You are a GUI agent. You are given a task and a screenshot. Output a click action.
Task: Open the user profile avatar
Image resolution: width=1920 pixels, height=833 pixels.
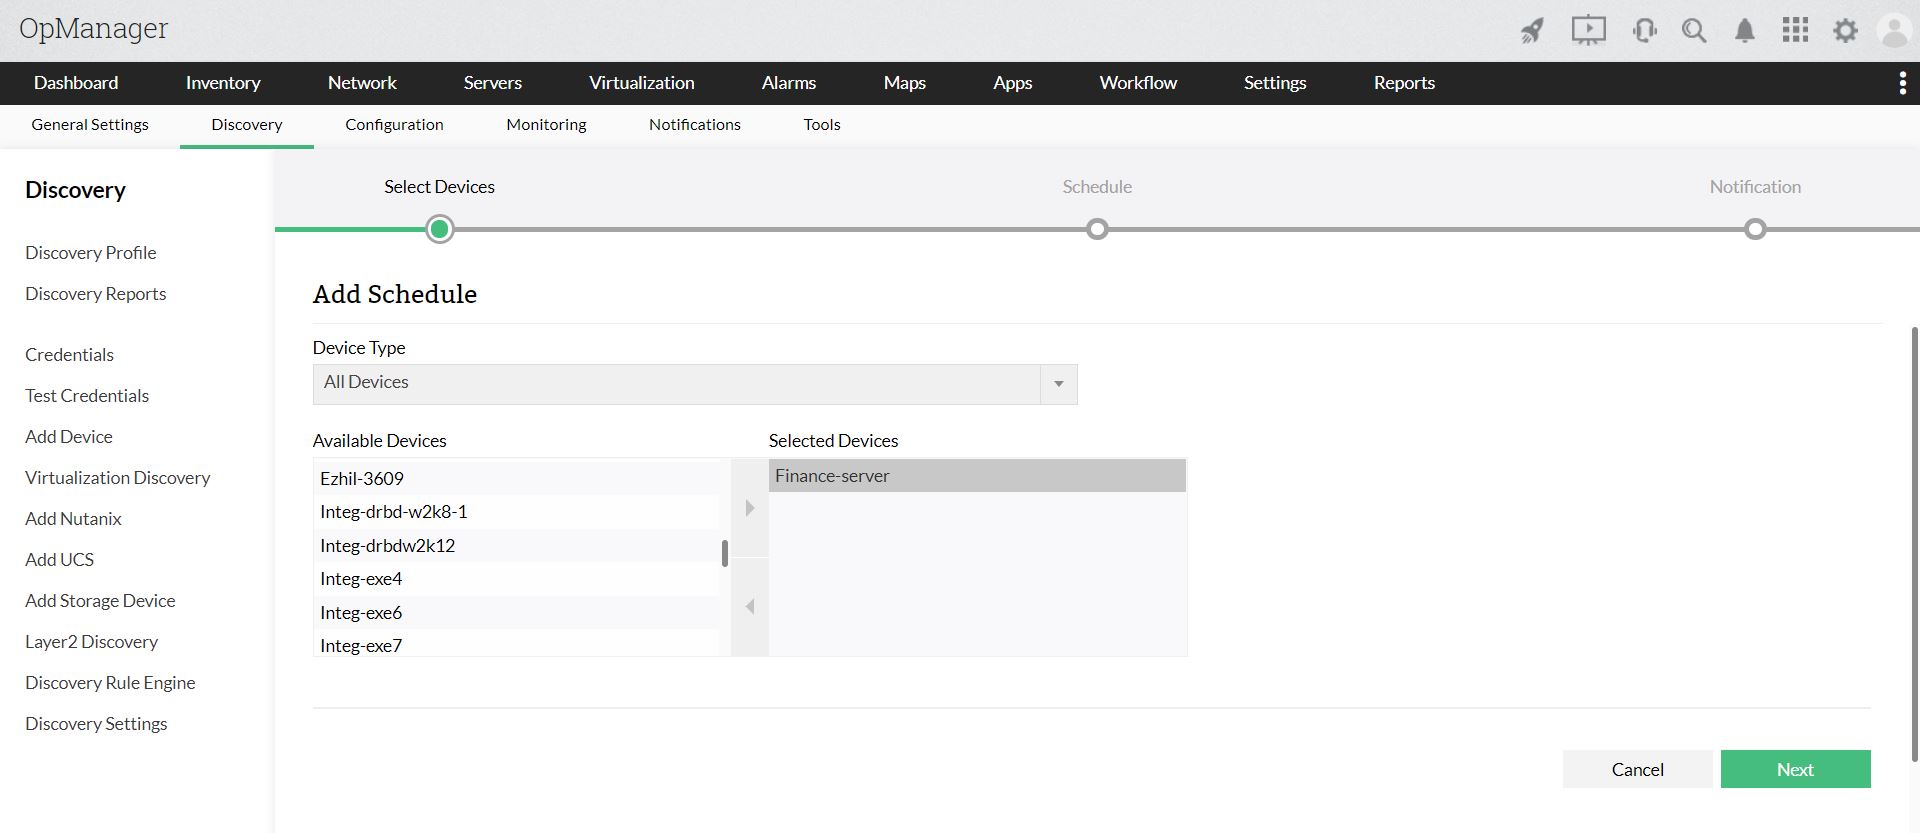pyautogui.click(x=1895, y=31)
